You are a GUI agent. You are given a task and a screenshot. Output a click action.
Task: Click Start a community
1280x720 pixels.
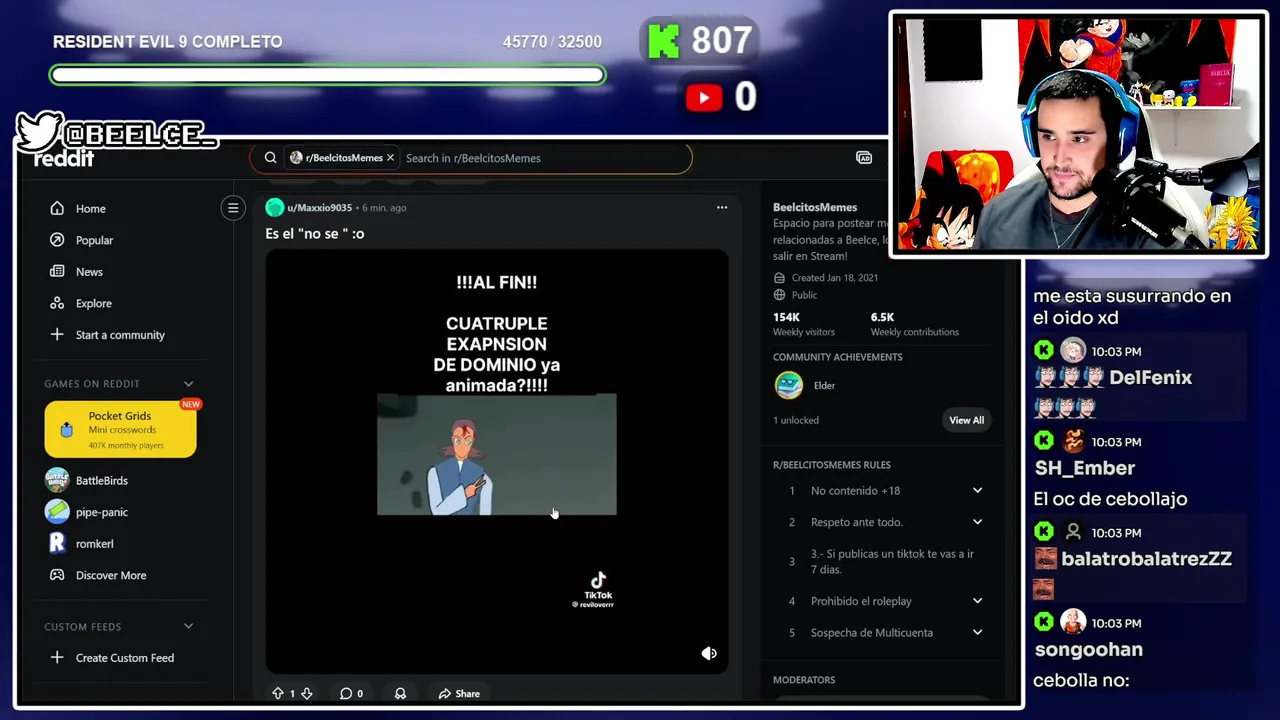click(120, 335)
